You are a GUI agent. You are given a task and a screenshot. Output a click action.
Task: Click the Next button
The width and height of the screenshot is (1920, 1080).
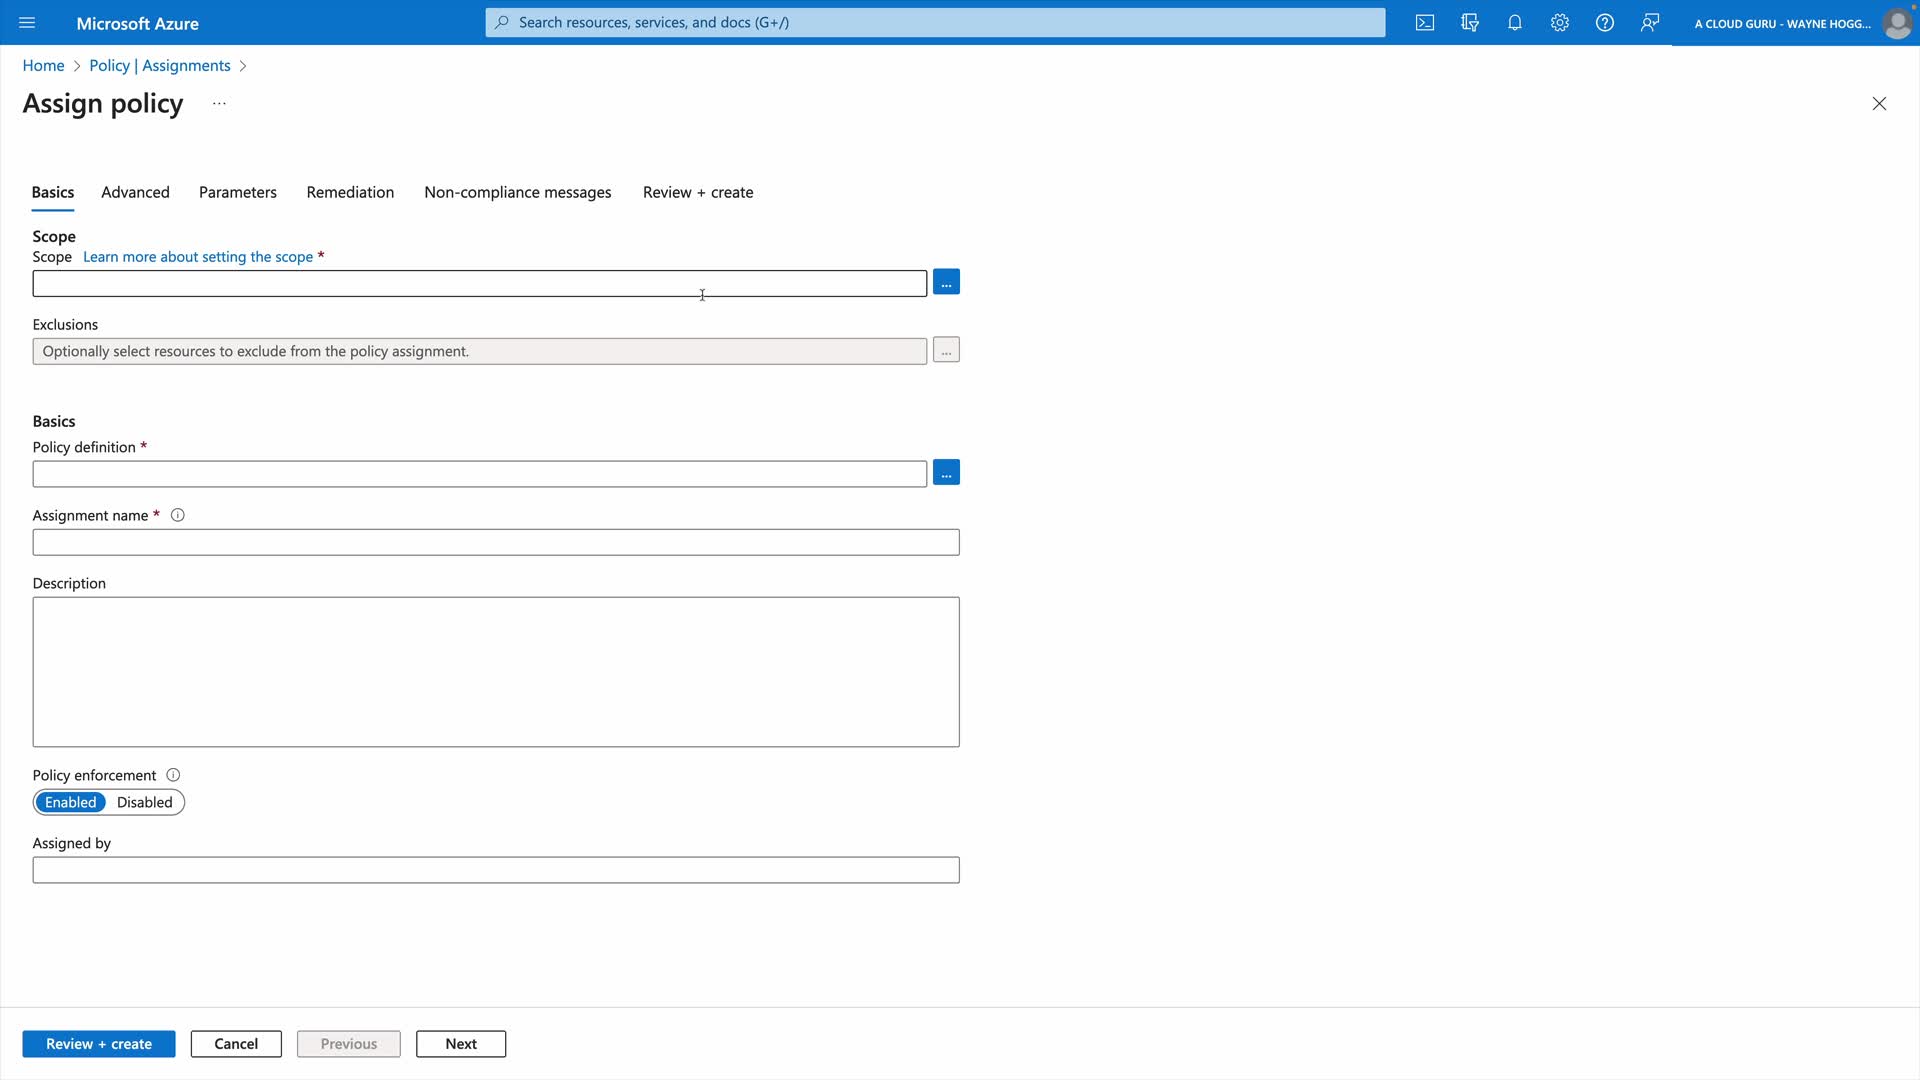tap(461, 1044)
